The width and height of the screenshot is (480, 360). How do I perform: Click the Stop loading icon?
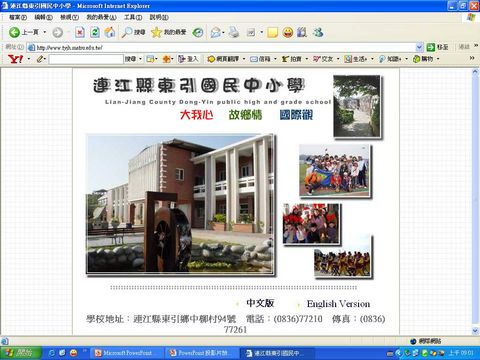(x=79, y=32)
